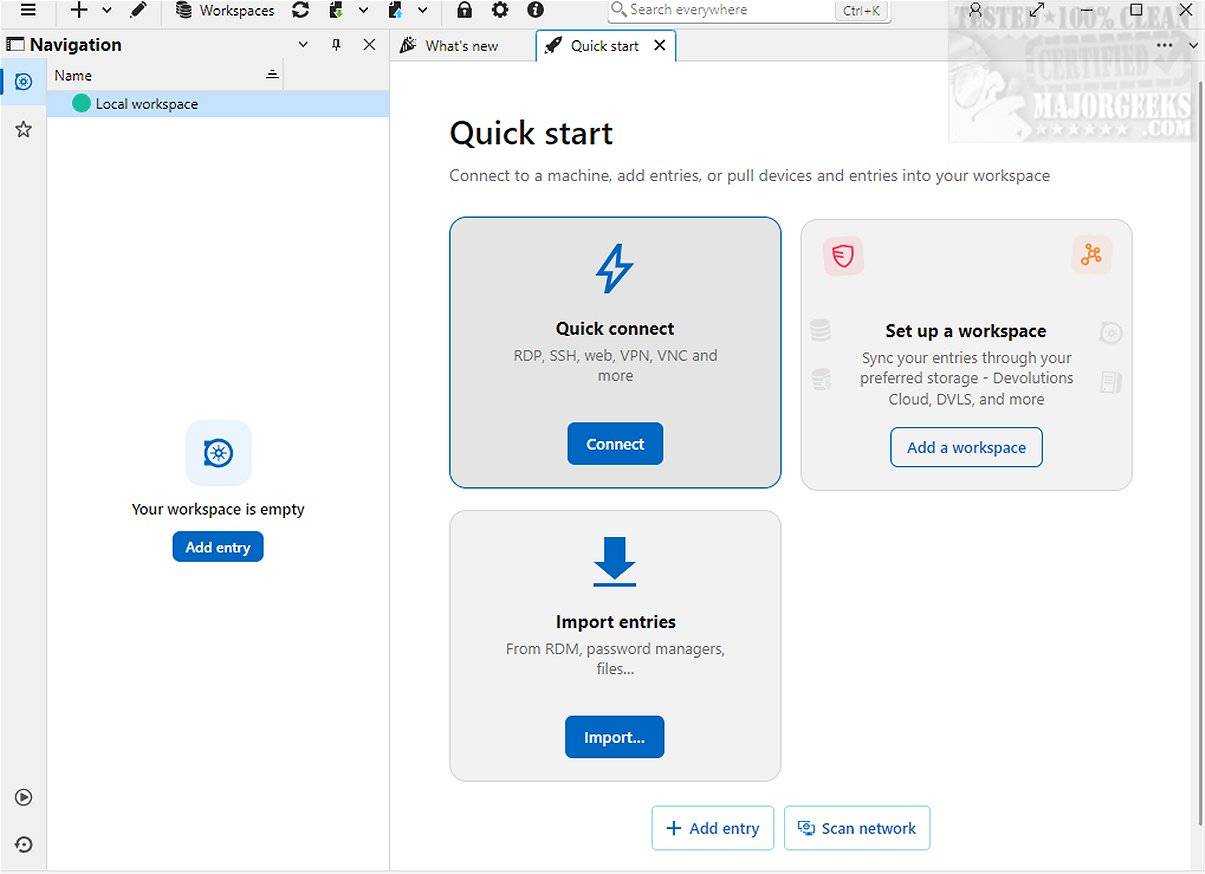Expand the new entry dropdown arrow
1205x874 pixels.
click(107, 10)
